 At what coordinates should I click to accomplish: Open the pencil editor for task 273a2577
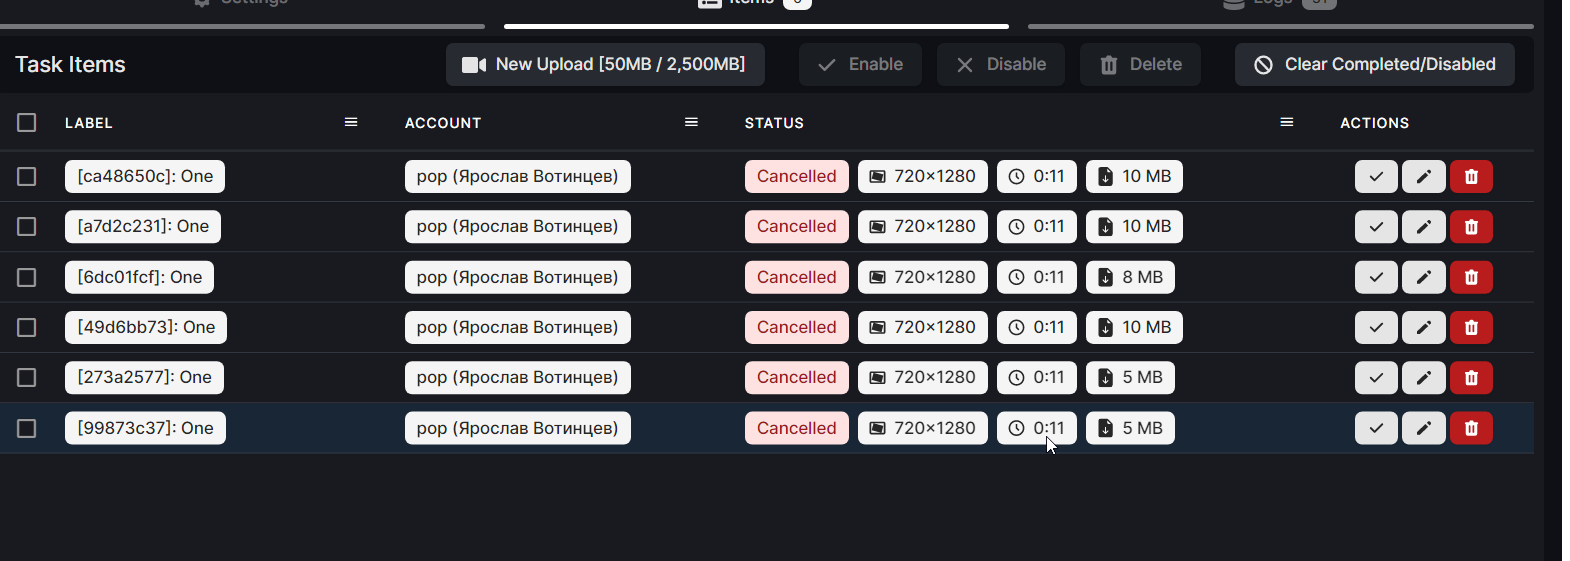[1424, 377]
